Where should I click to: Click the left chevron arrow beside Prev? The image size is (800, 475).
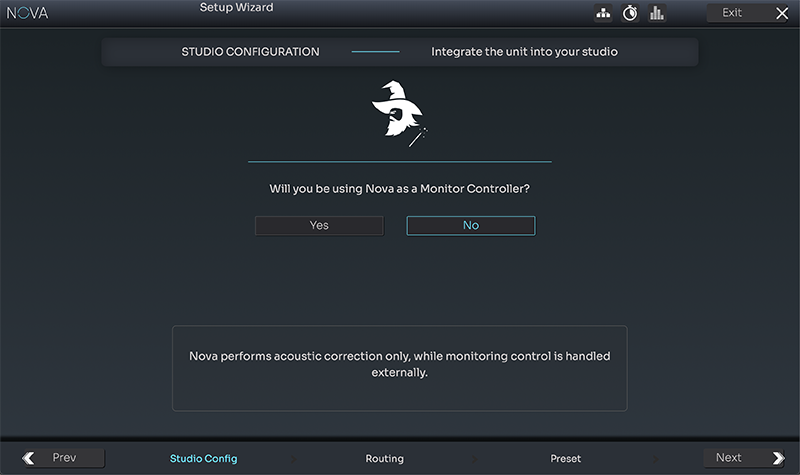pyautogui.click(x=29, y=458)
